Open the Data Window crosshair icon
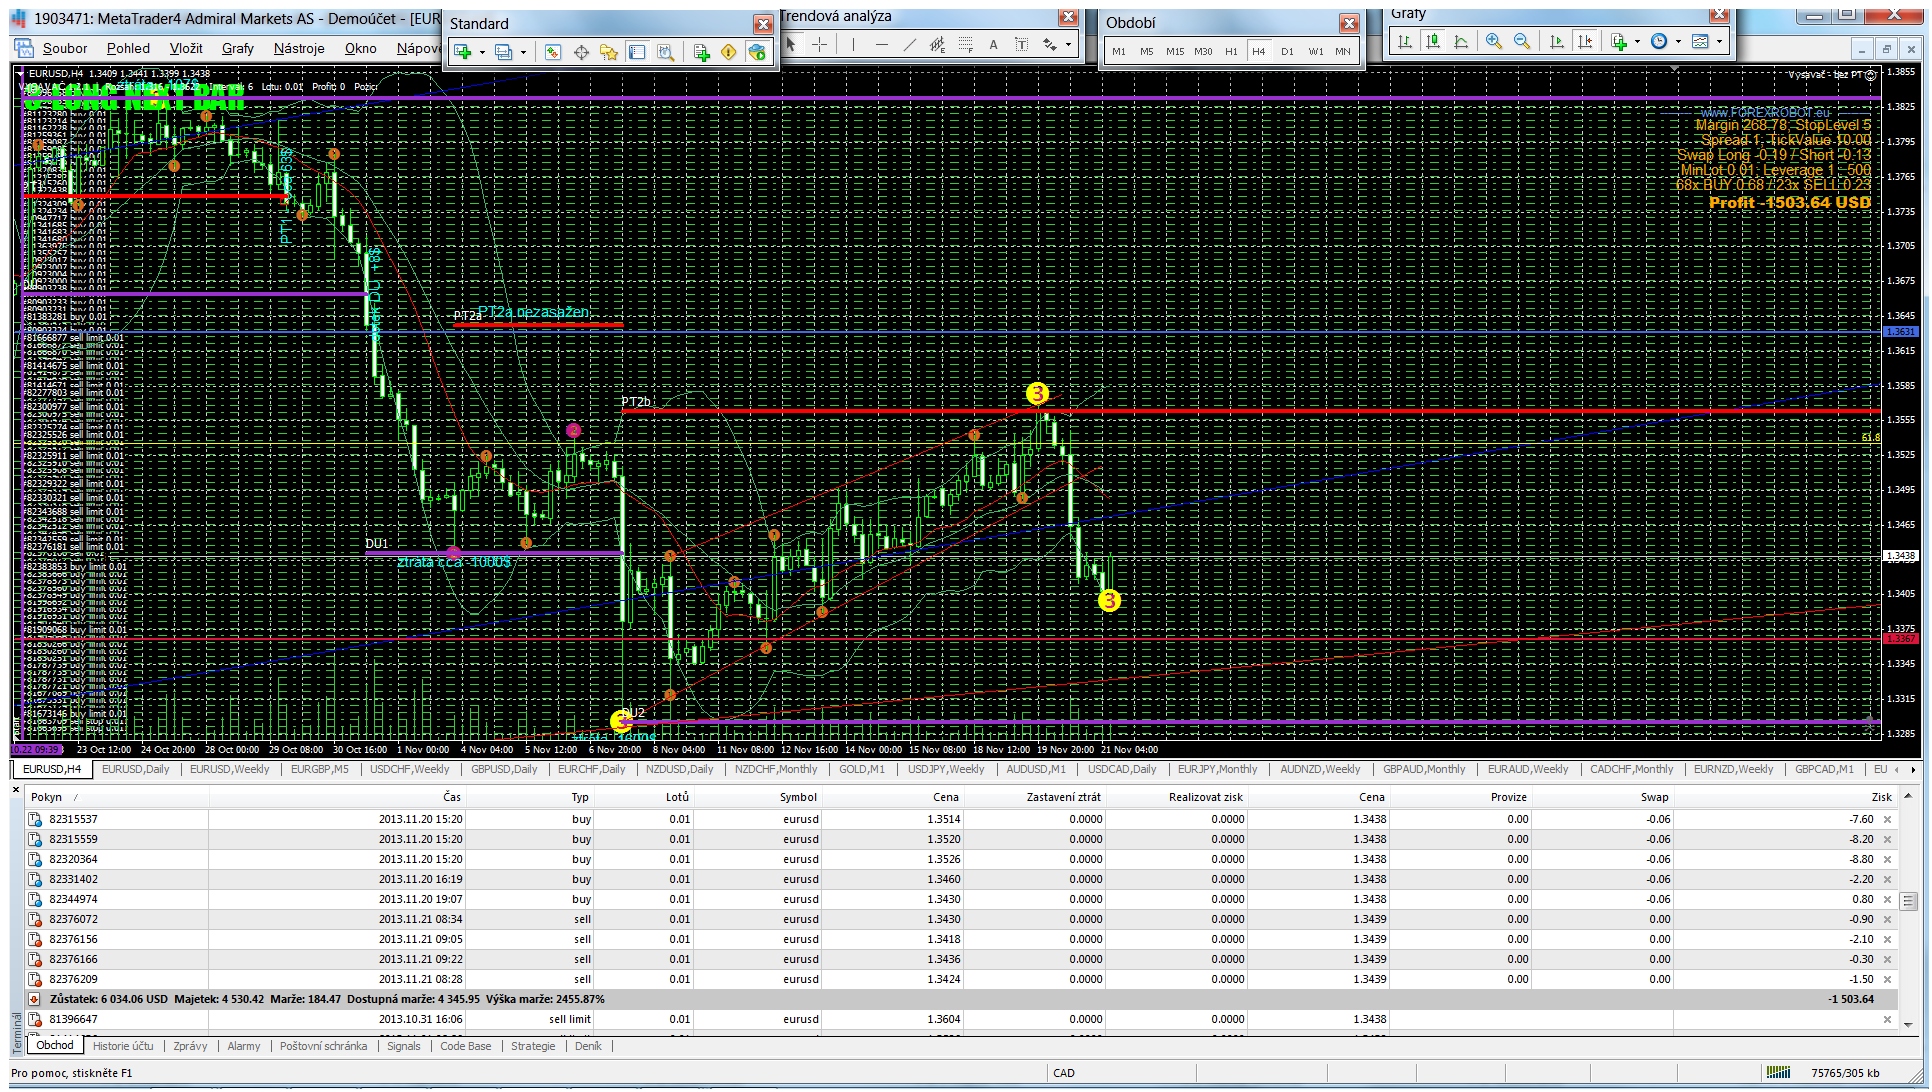Image resolution: width=1932 pixels, height=1092 pixels. pos(581,52)
